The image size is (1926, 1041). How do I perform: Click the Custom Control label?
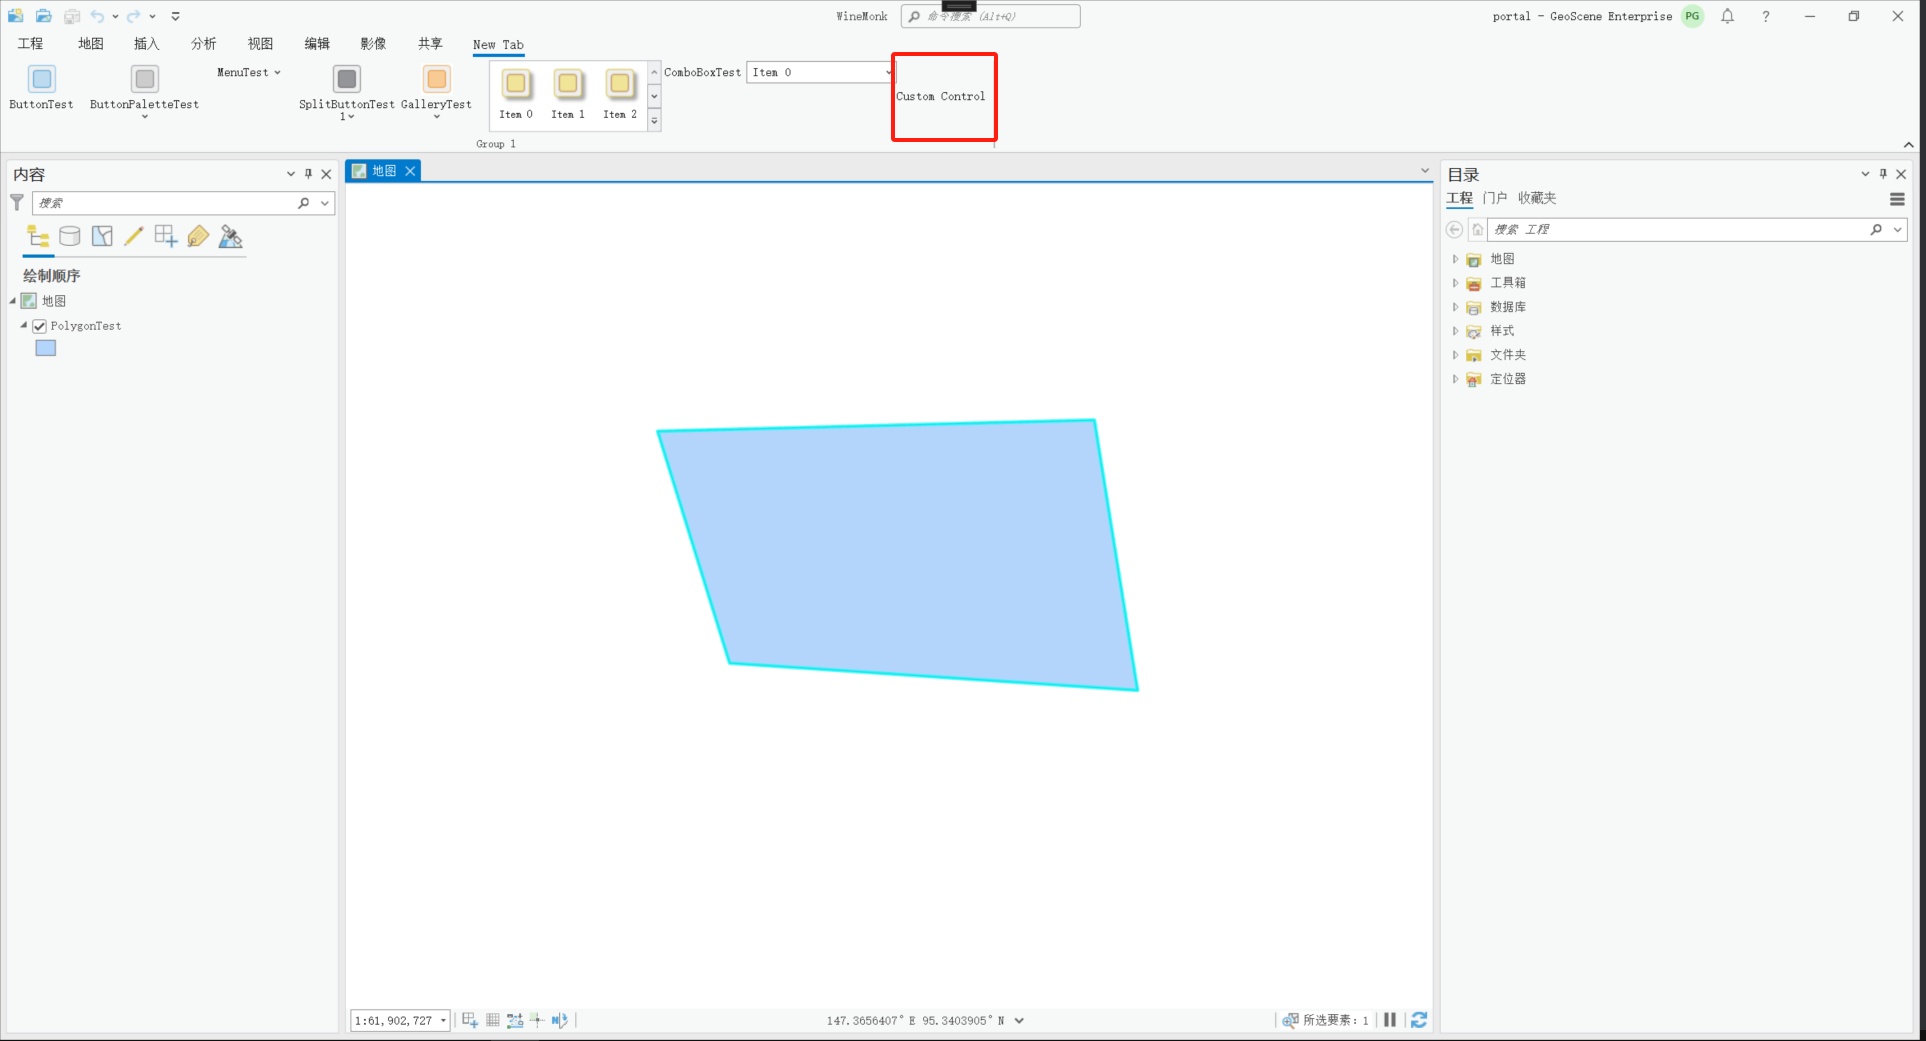[x=941, y=96]
